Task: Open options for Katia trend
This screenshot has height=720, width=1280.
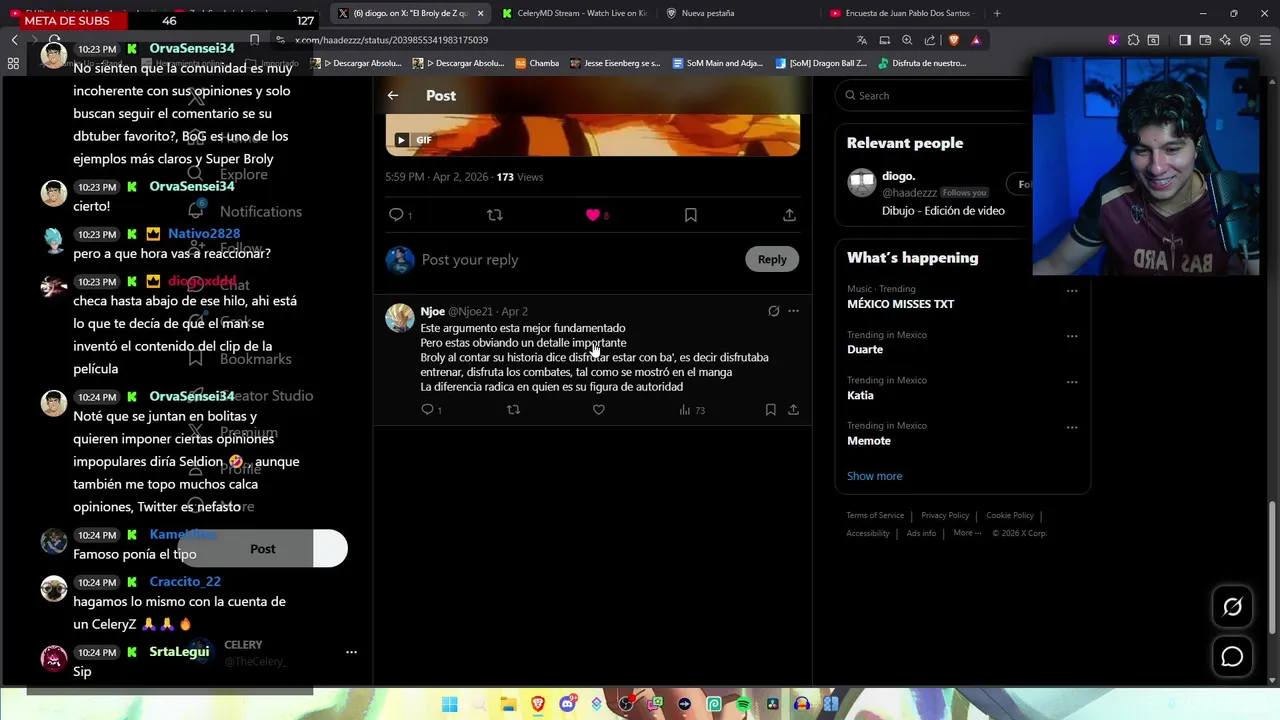Action: [x=1072, y=382]
